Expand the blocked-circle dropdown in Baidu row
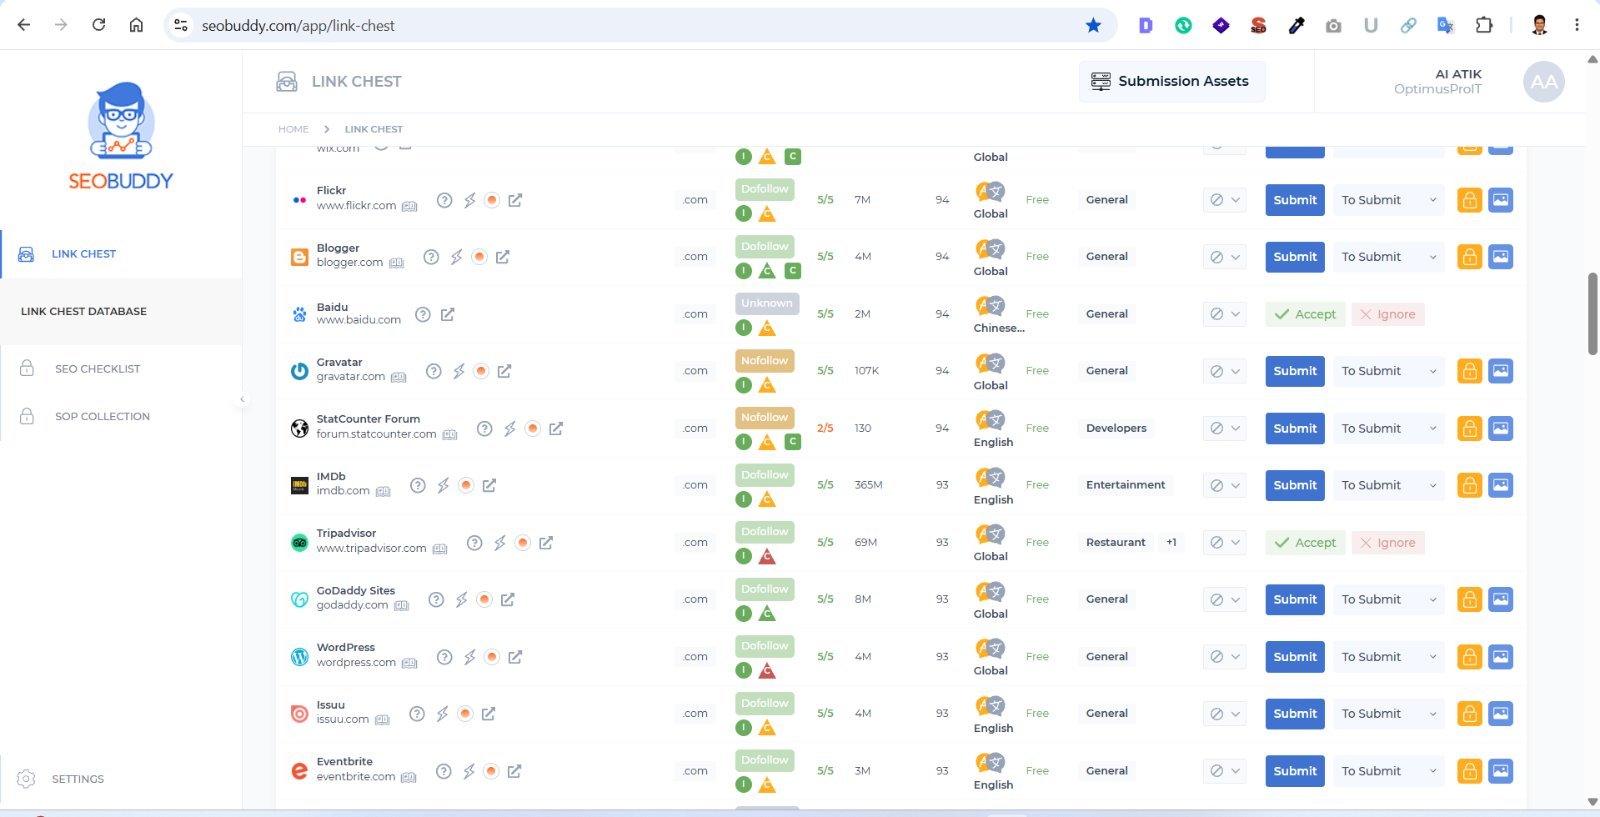Image resolution: width=1600 pixels, height=817 pixels. pyautogui.click(x=1225, y=314)
